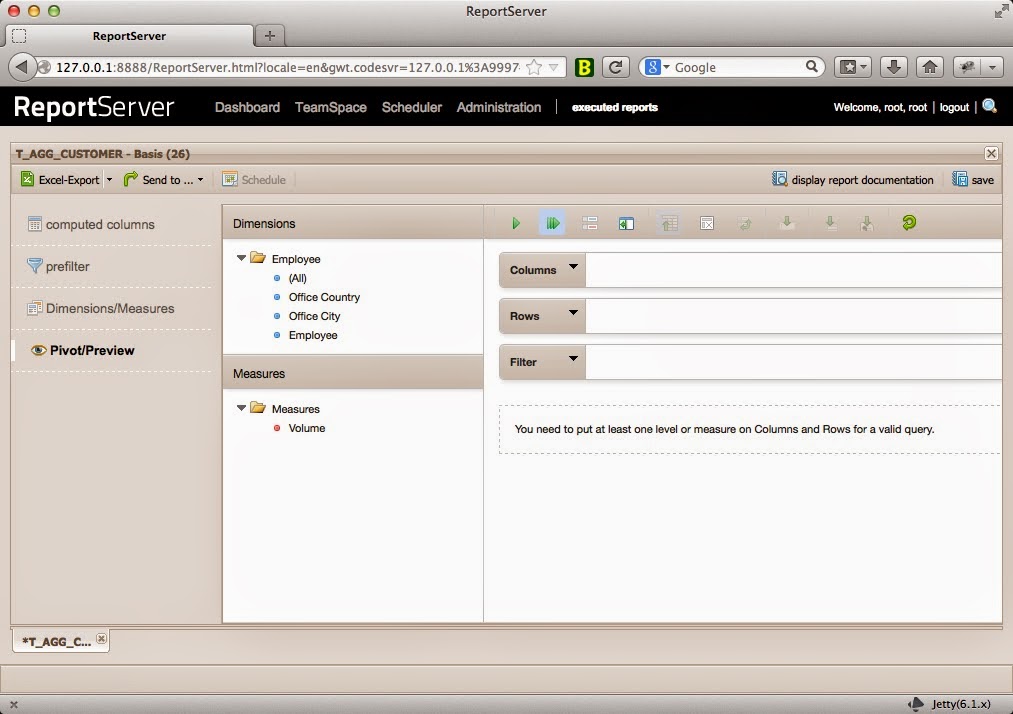Click the Google search field

click(737, 67)
